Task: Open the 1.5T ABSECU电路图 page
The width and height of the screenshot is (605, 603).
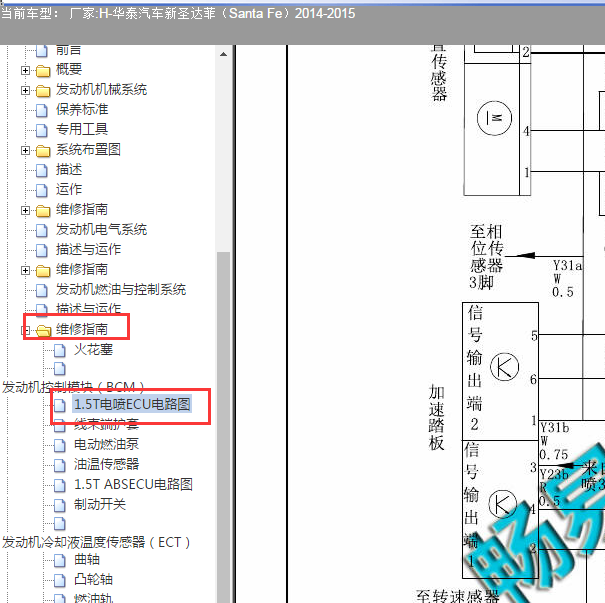Action: pyautogui.click(x=133, y=484)
